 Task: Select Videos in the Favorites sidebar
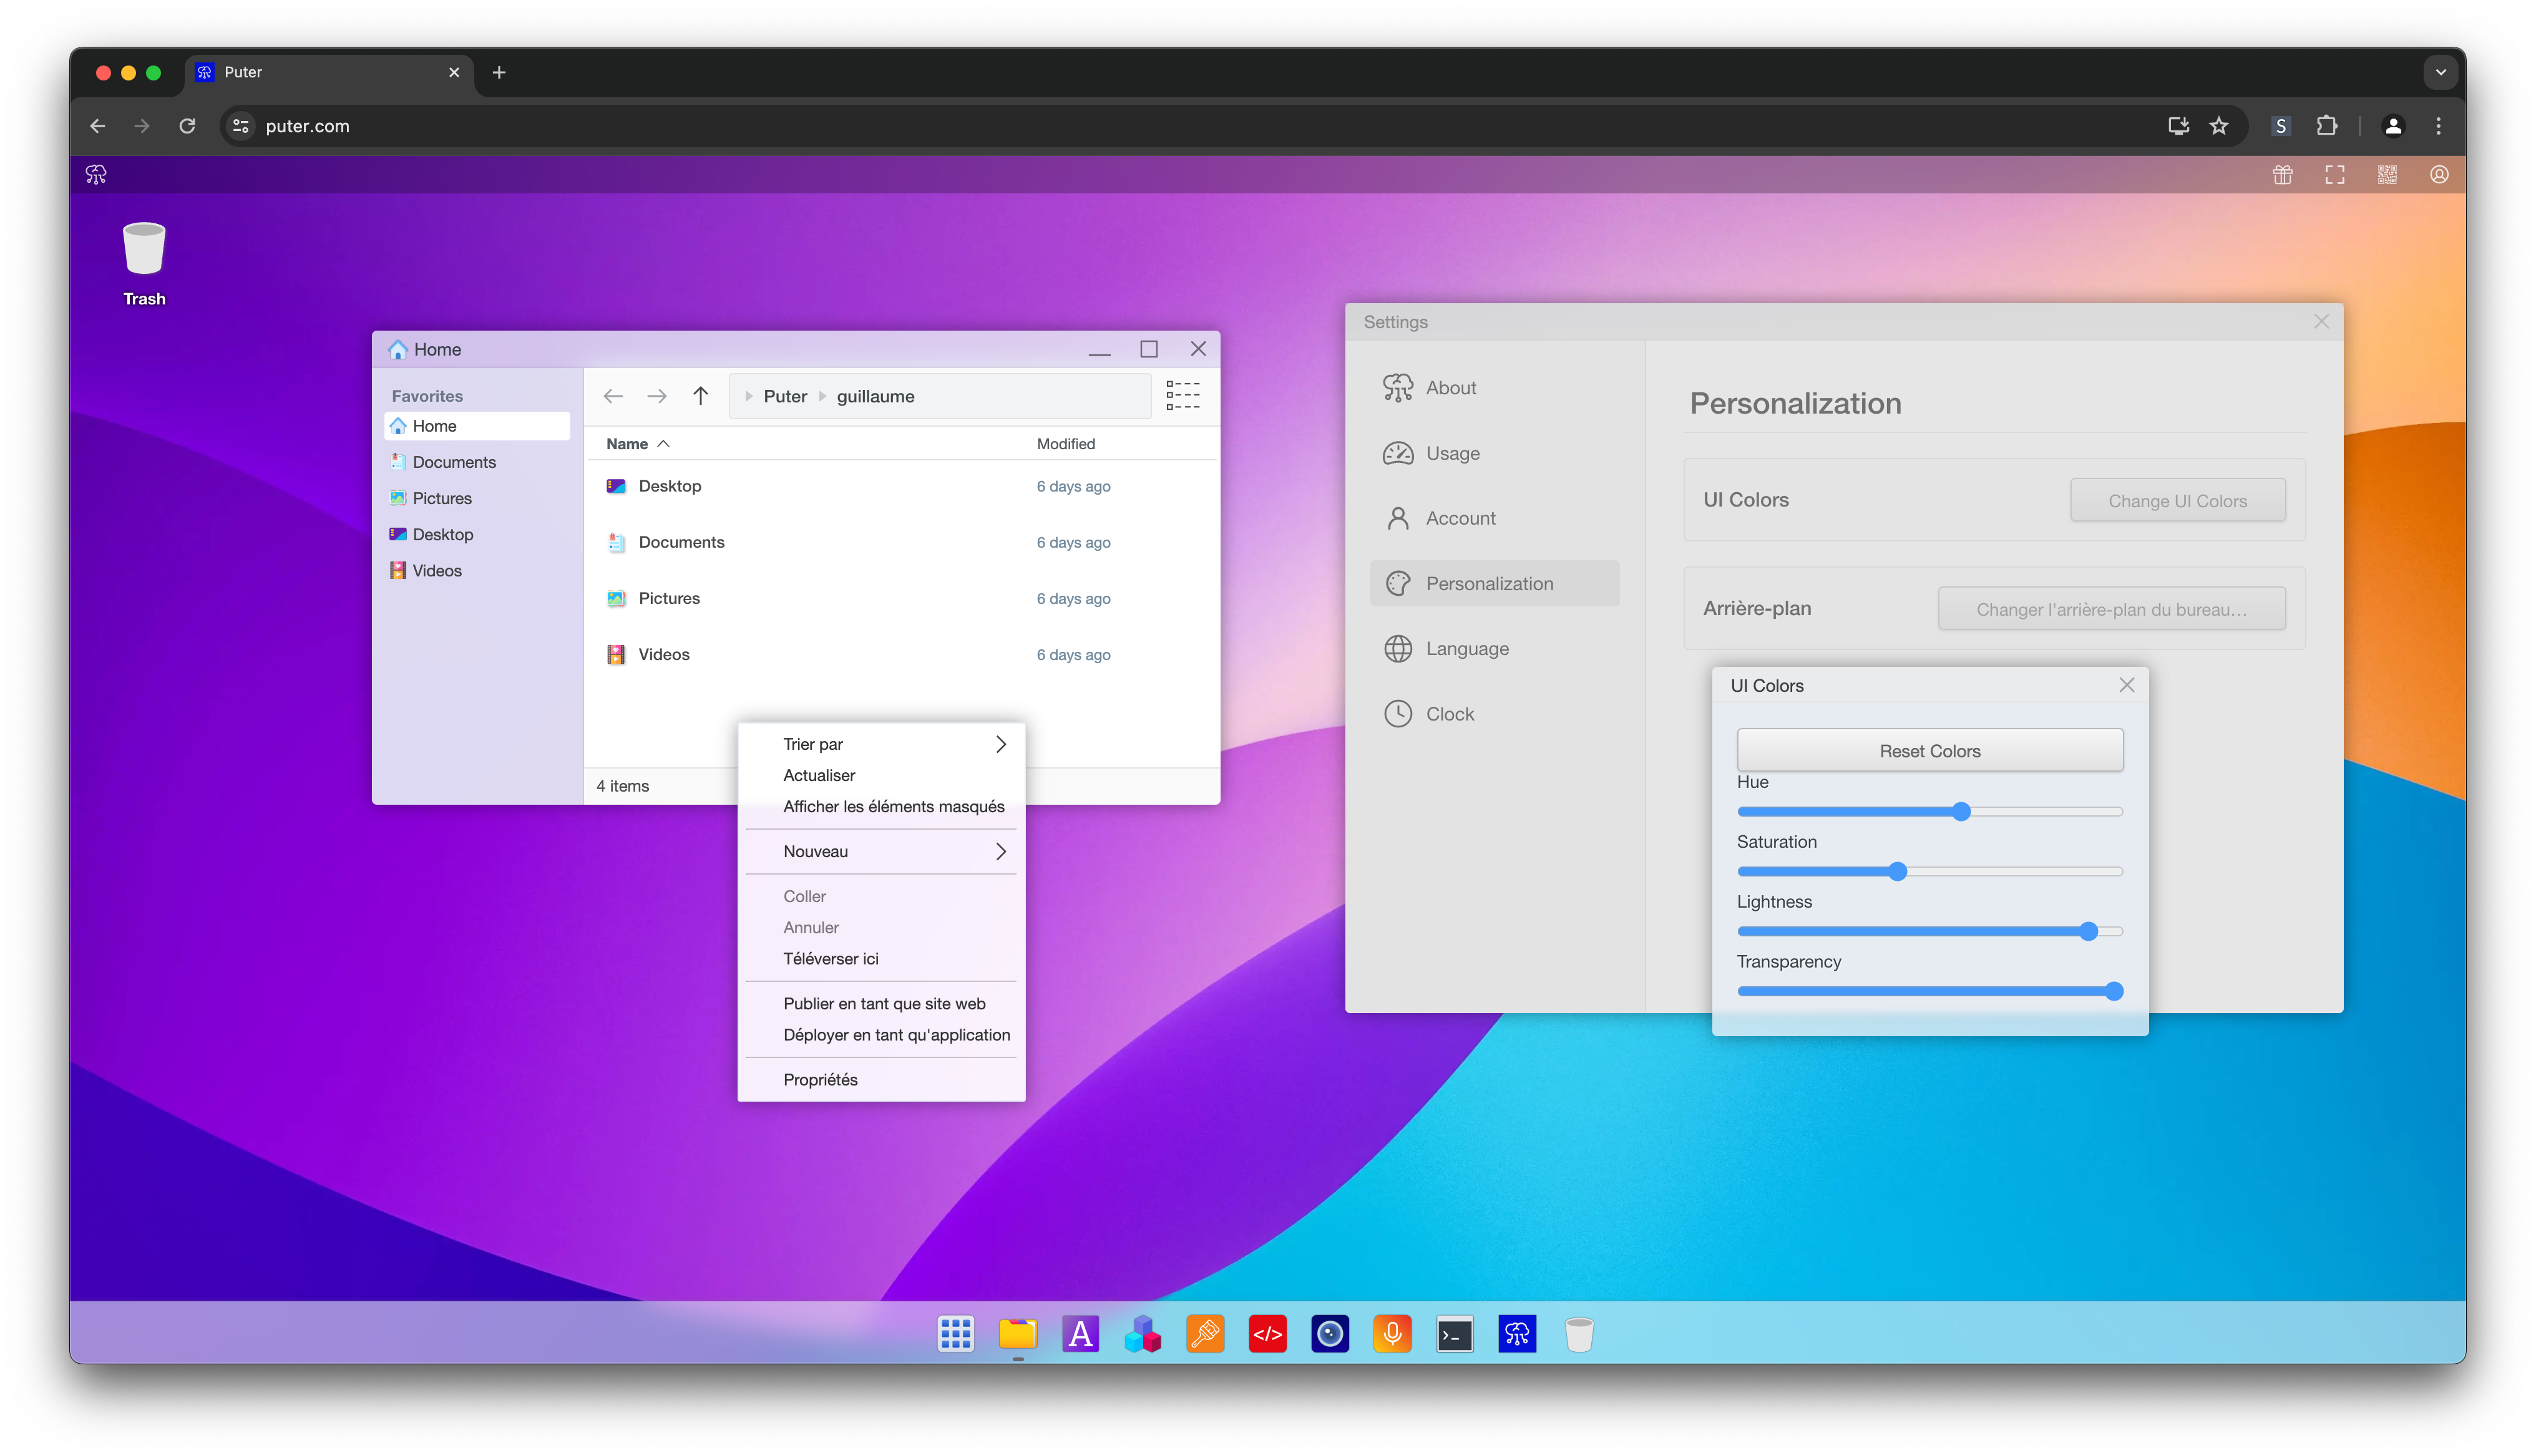[477, 571]
